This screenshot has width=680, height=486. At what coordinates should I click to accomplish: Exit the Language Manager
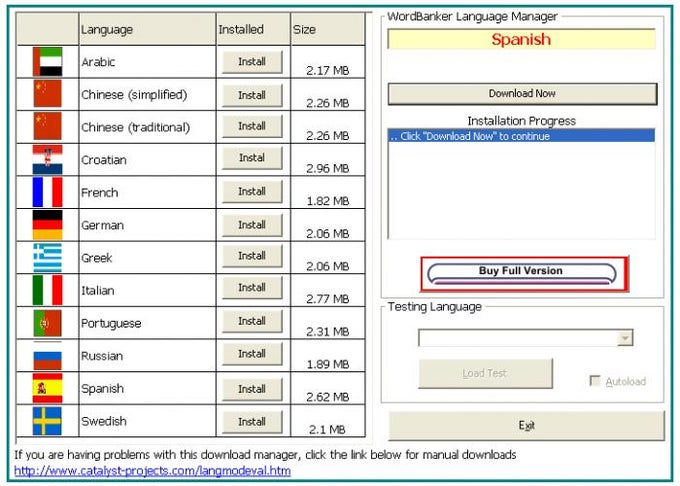[526, 426]
